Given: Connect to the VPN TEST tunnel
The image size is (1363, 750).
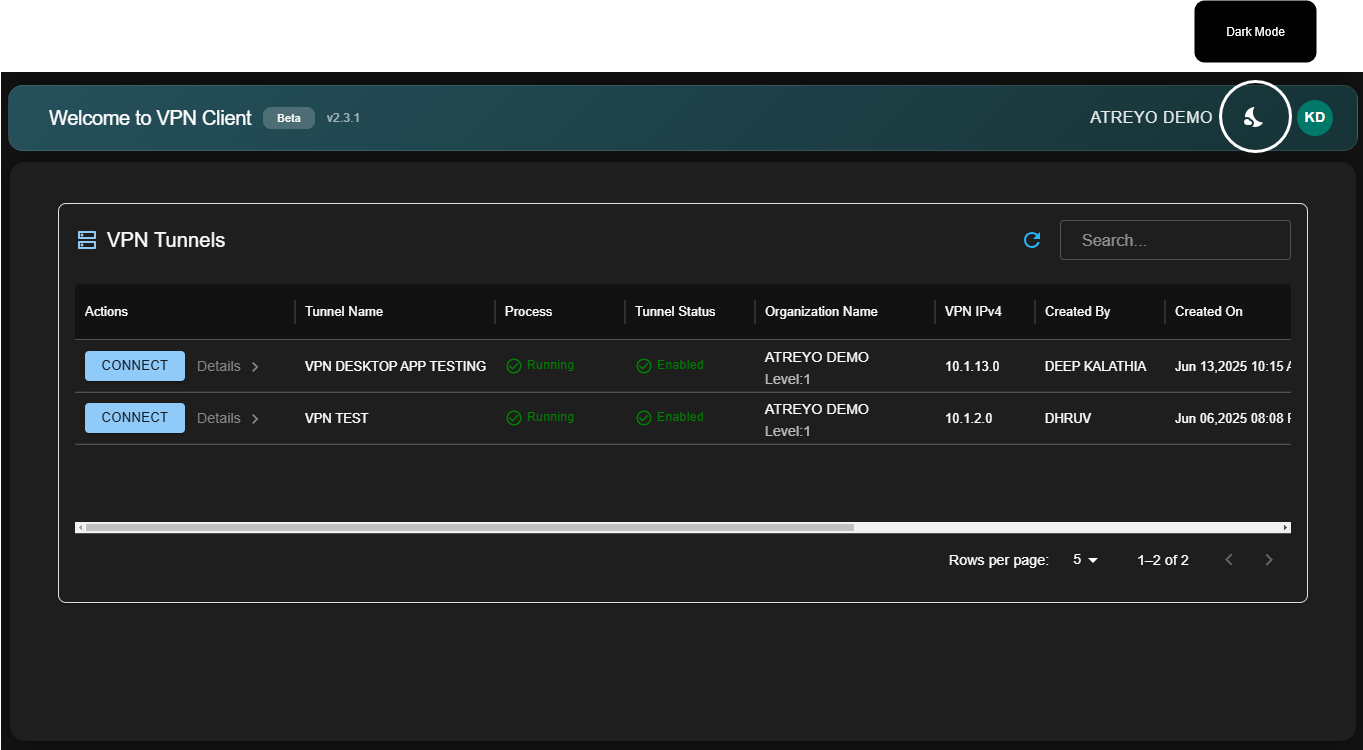Looking at the screenshot, I should (x=135, y=418).
